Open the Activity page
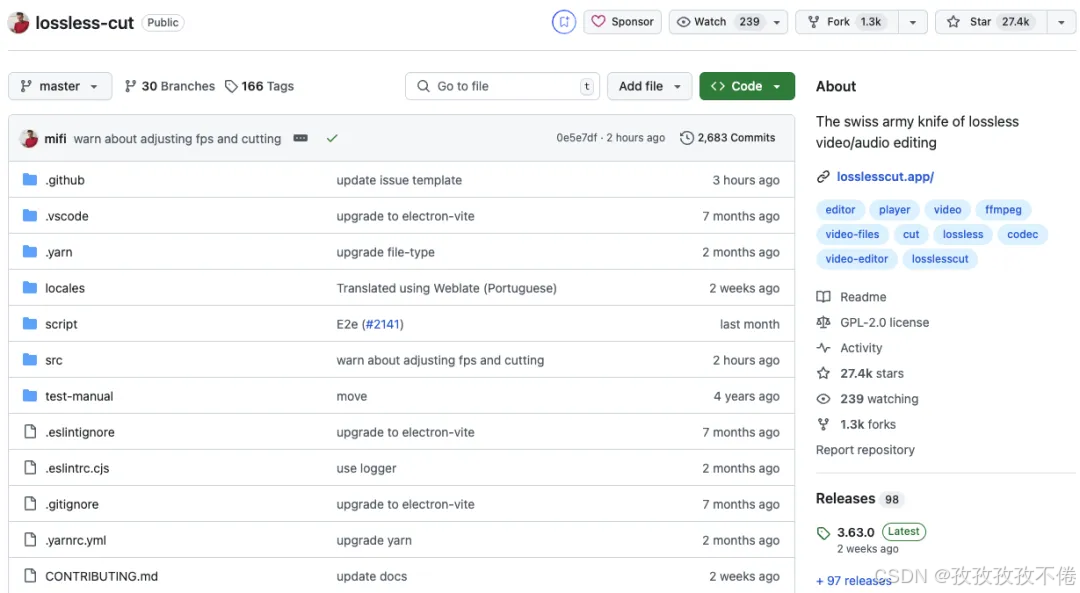The image size is (1080, 593). [849, 348]
